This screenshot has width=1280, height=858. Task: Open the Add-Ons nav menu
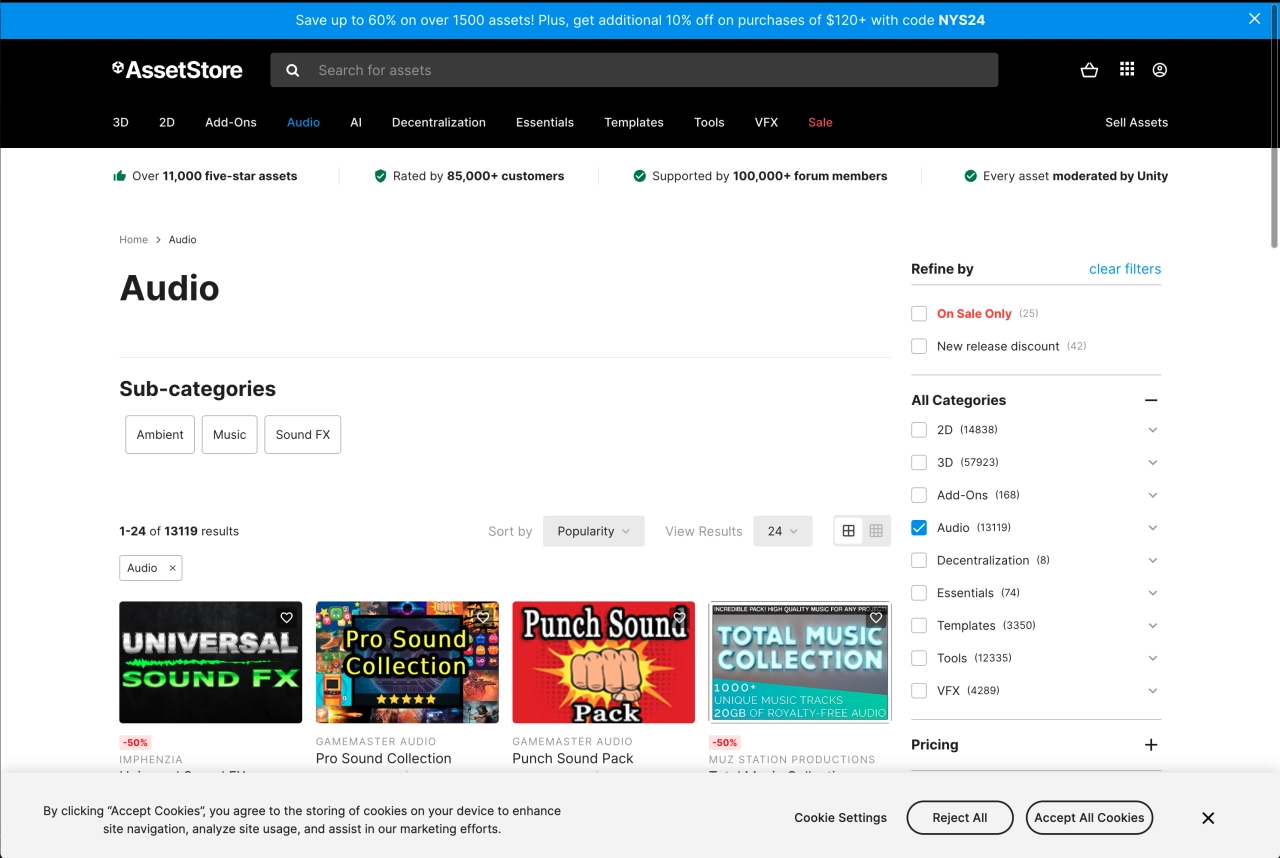coord(231,122)
